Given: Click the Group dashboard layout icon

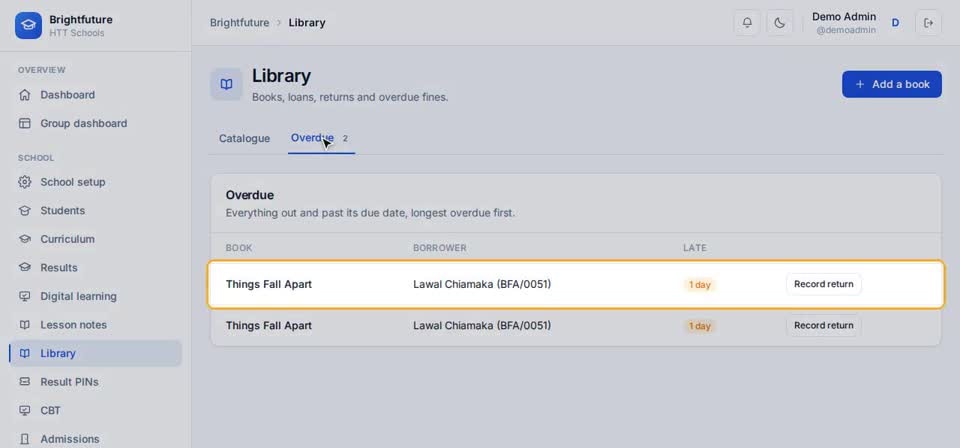Looking at the screenshot, I should (x=24, y=123).
